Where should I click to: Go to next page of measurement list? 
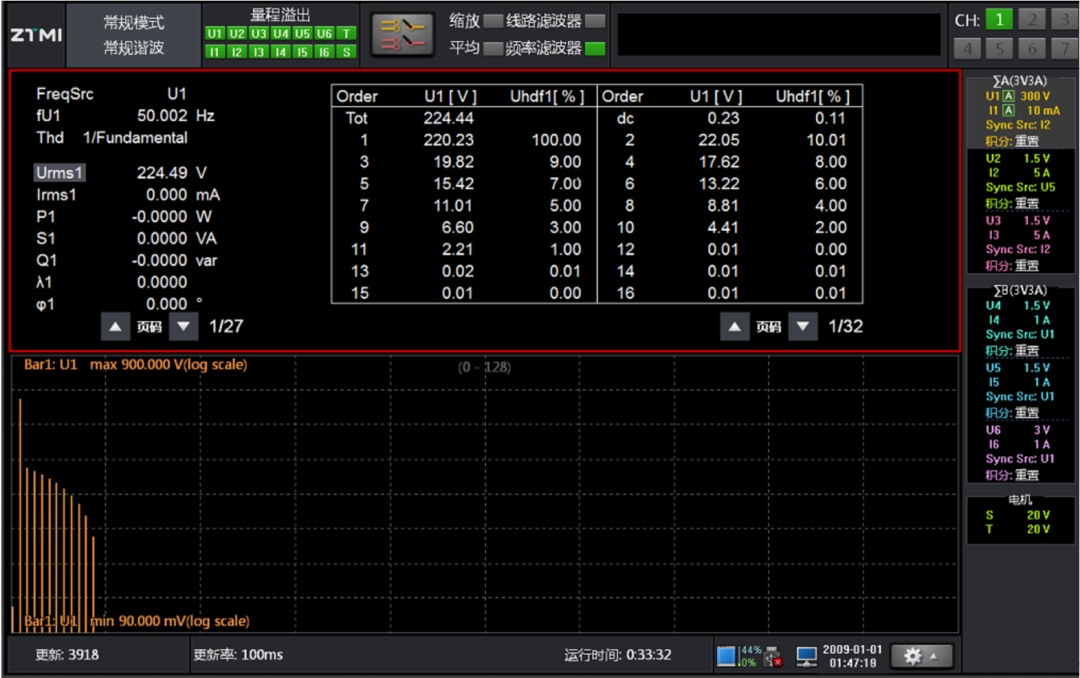click(183, 326)
